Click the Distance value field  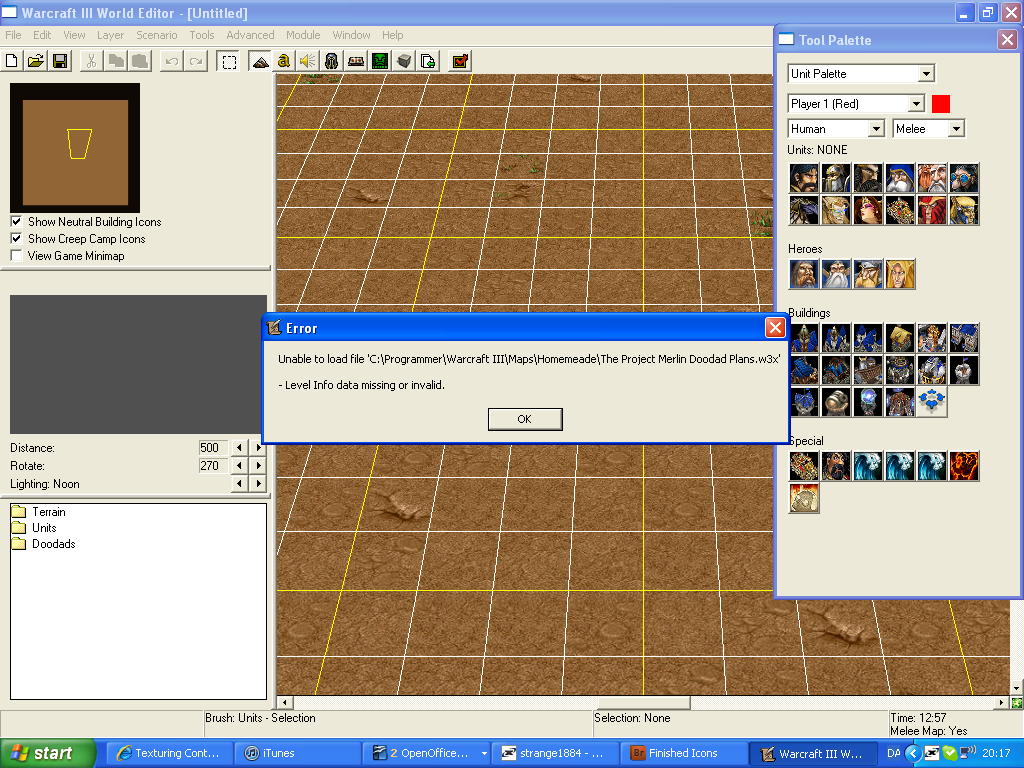click(213, 448)
